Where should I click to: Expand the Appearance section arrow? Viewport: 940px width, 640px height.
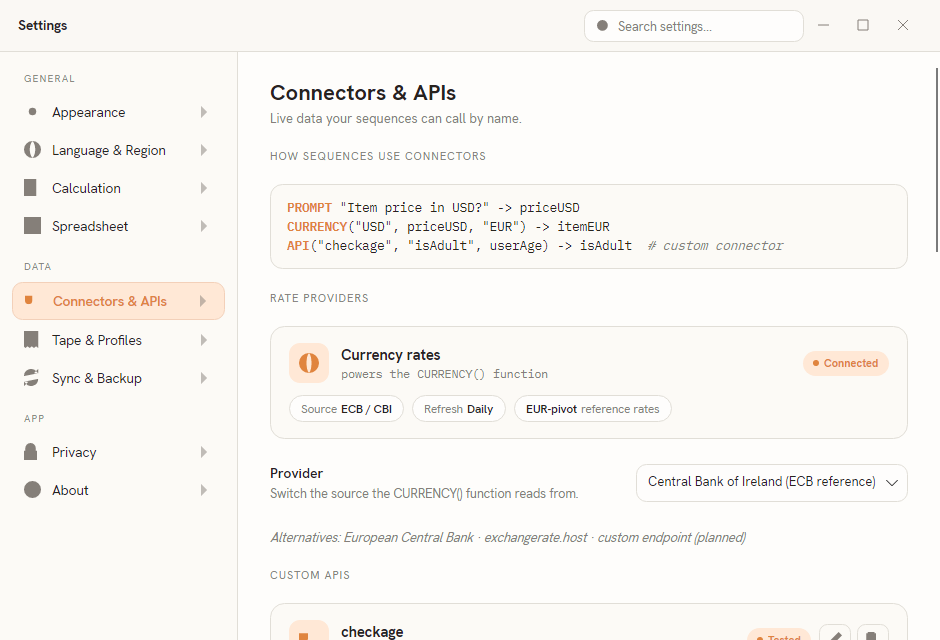point(204,112)
